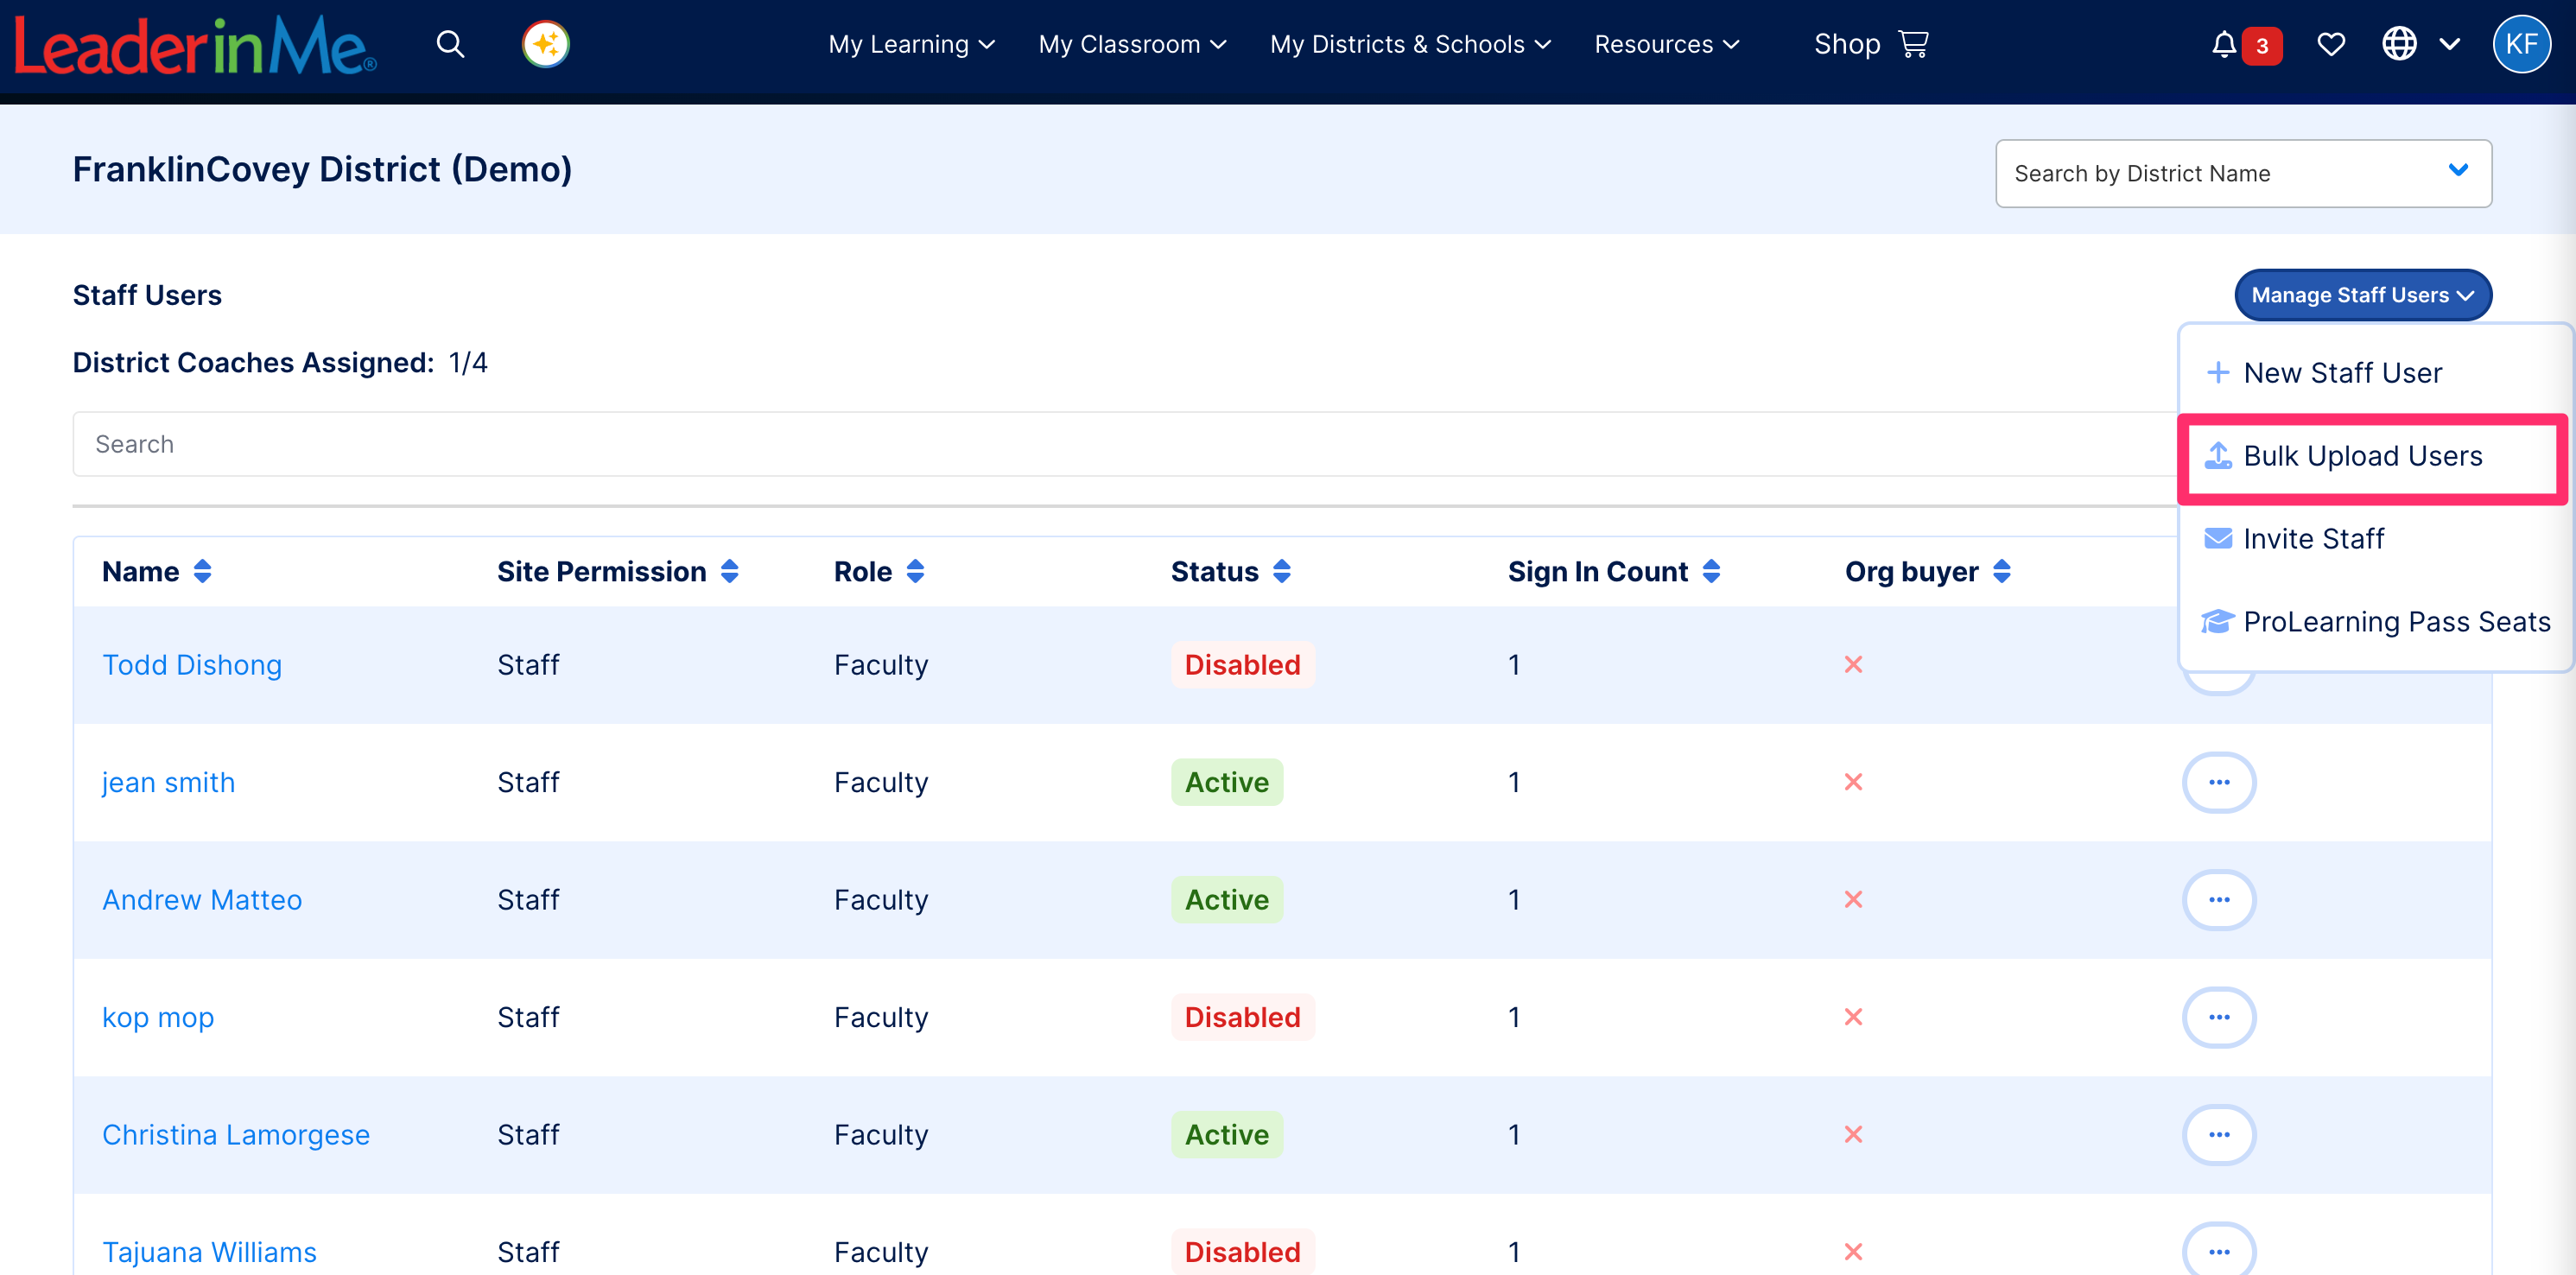The image size is (2576, 1275).
Task: Open more options for kop mop
Action: 2218,1017
